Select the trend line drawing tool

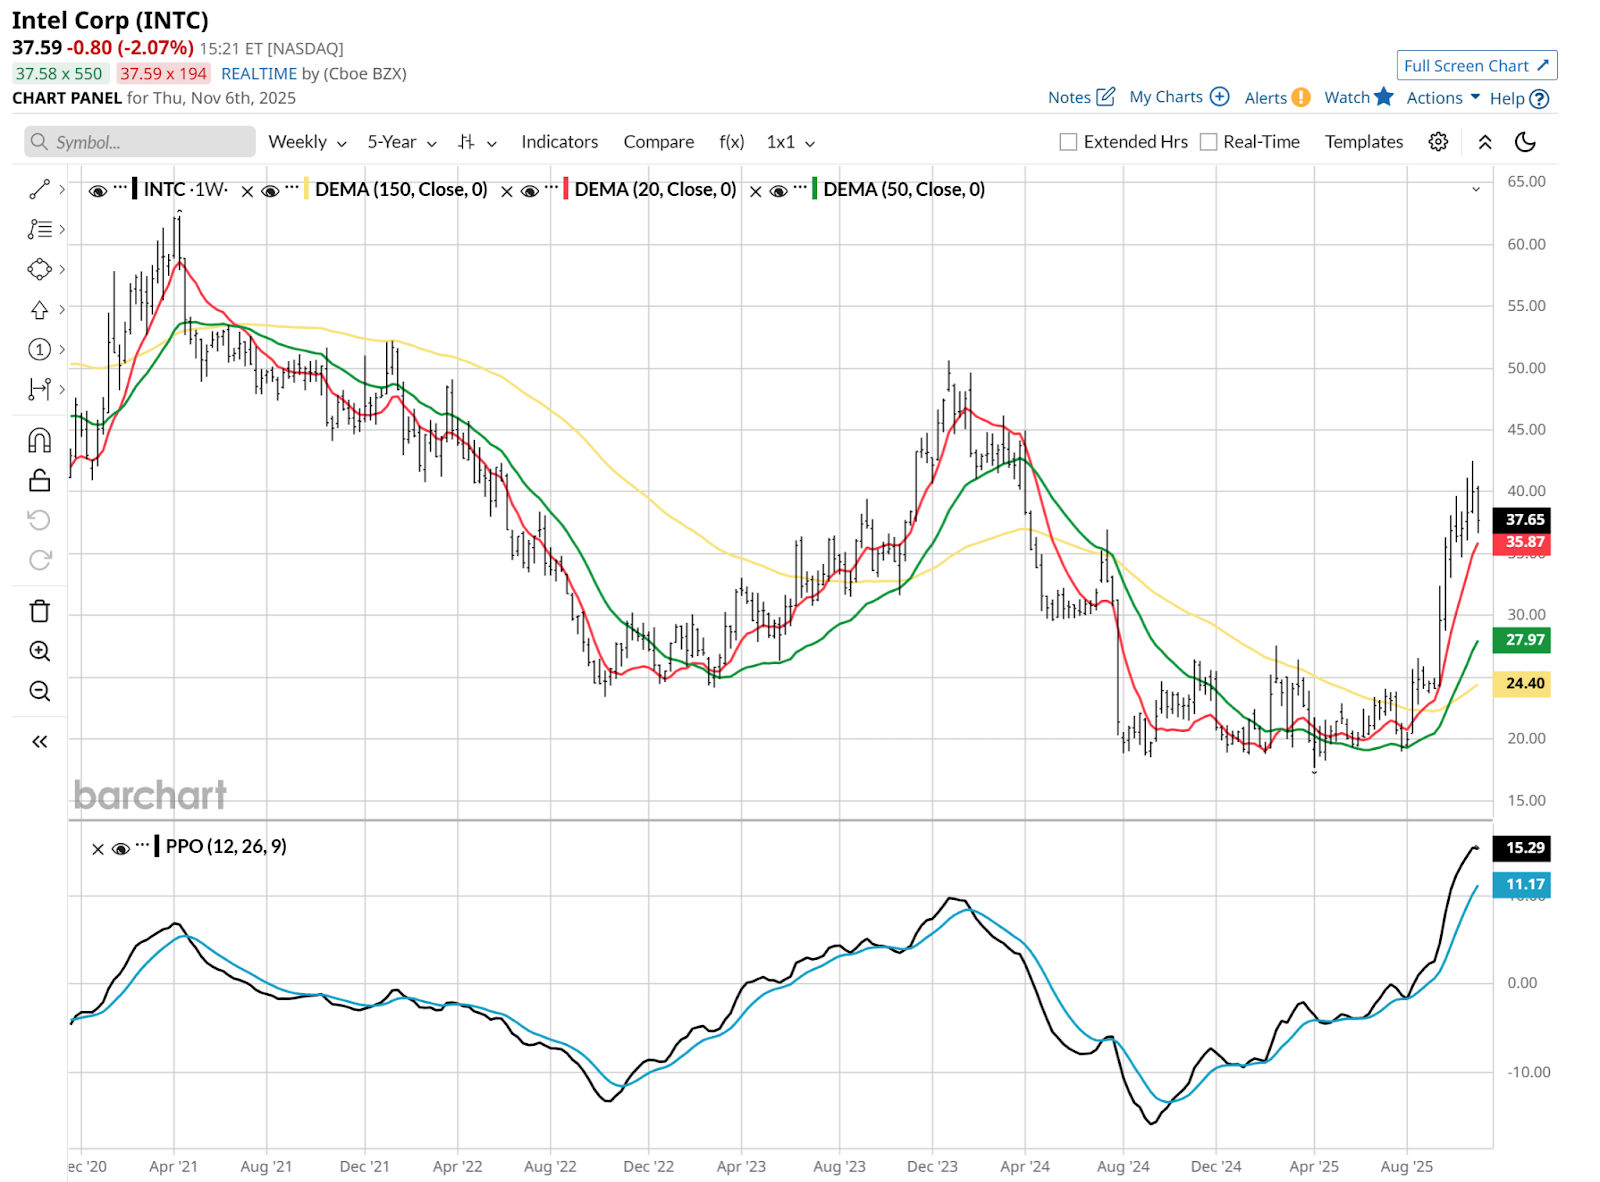click(x=40, y=189)
